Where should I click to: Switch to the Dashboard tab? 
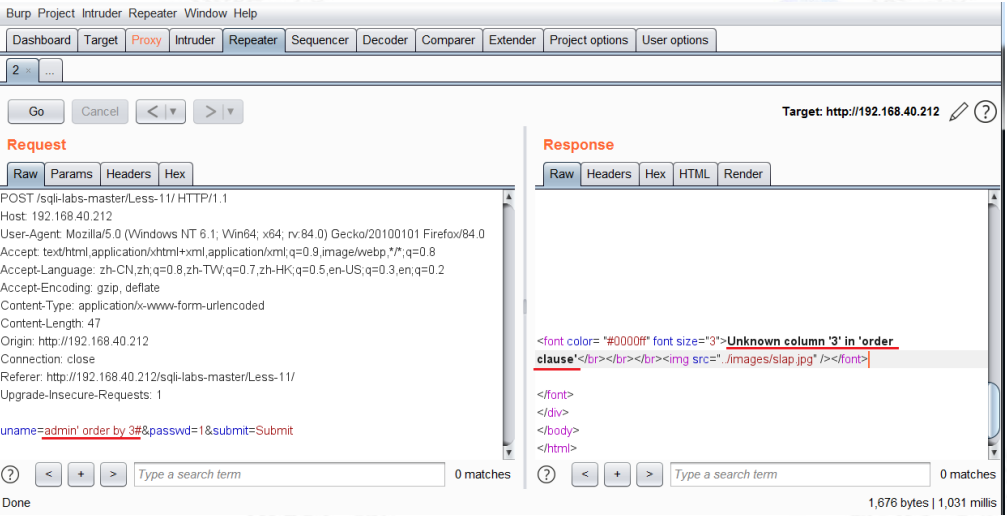pos(42,40)
